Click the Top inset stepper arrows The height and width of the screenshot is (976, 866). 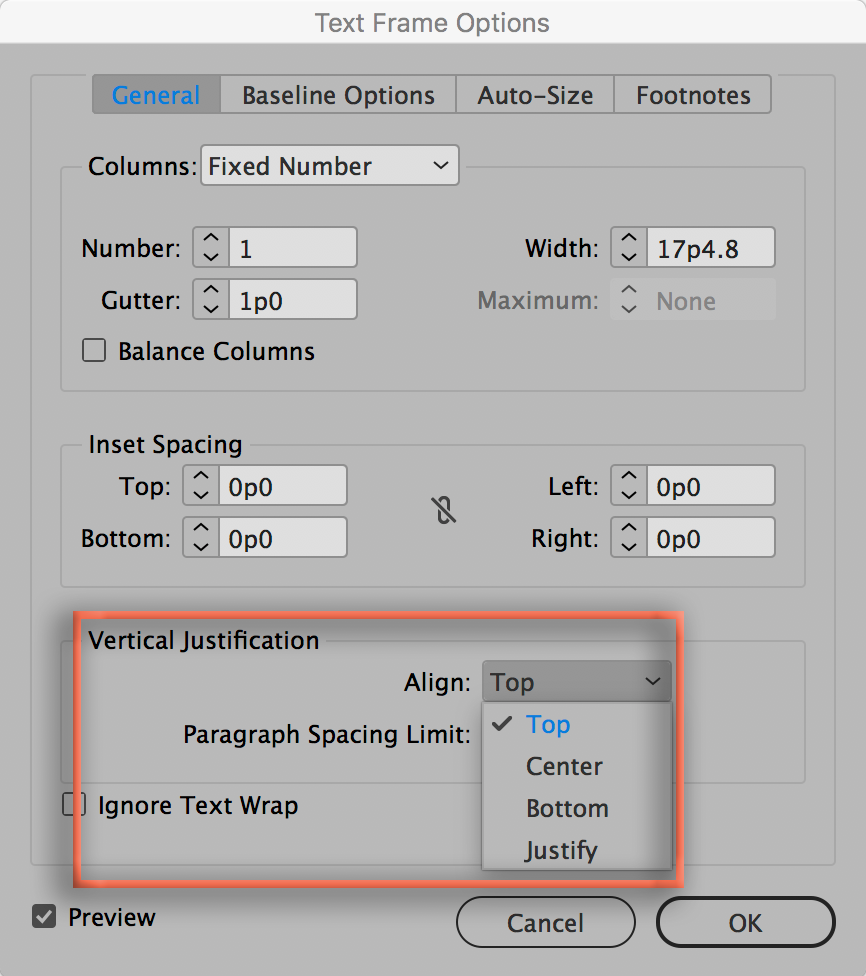(201, 487)
